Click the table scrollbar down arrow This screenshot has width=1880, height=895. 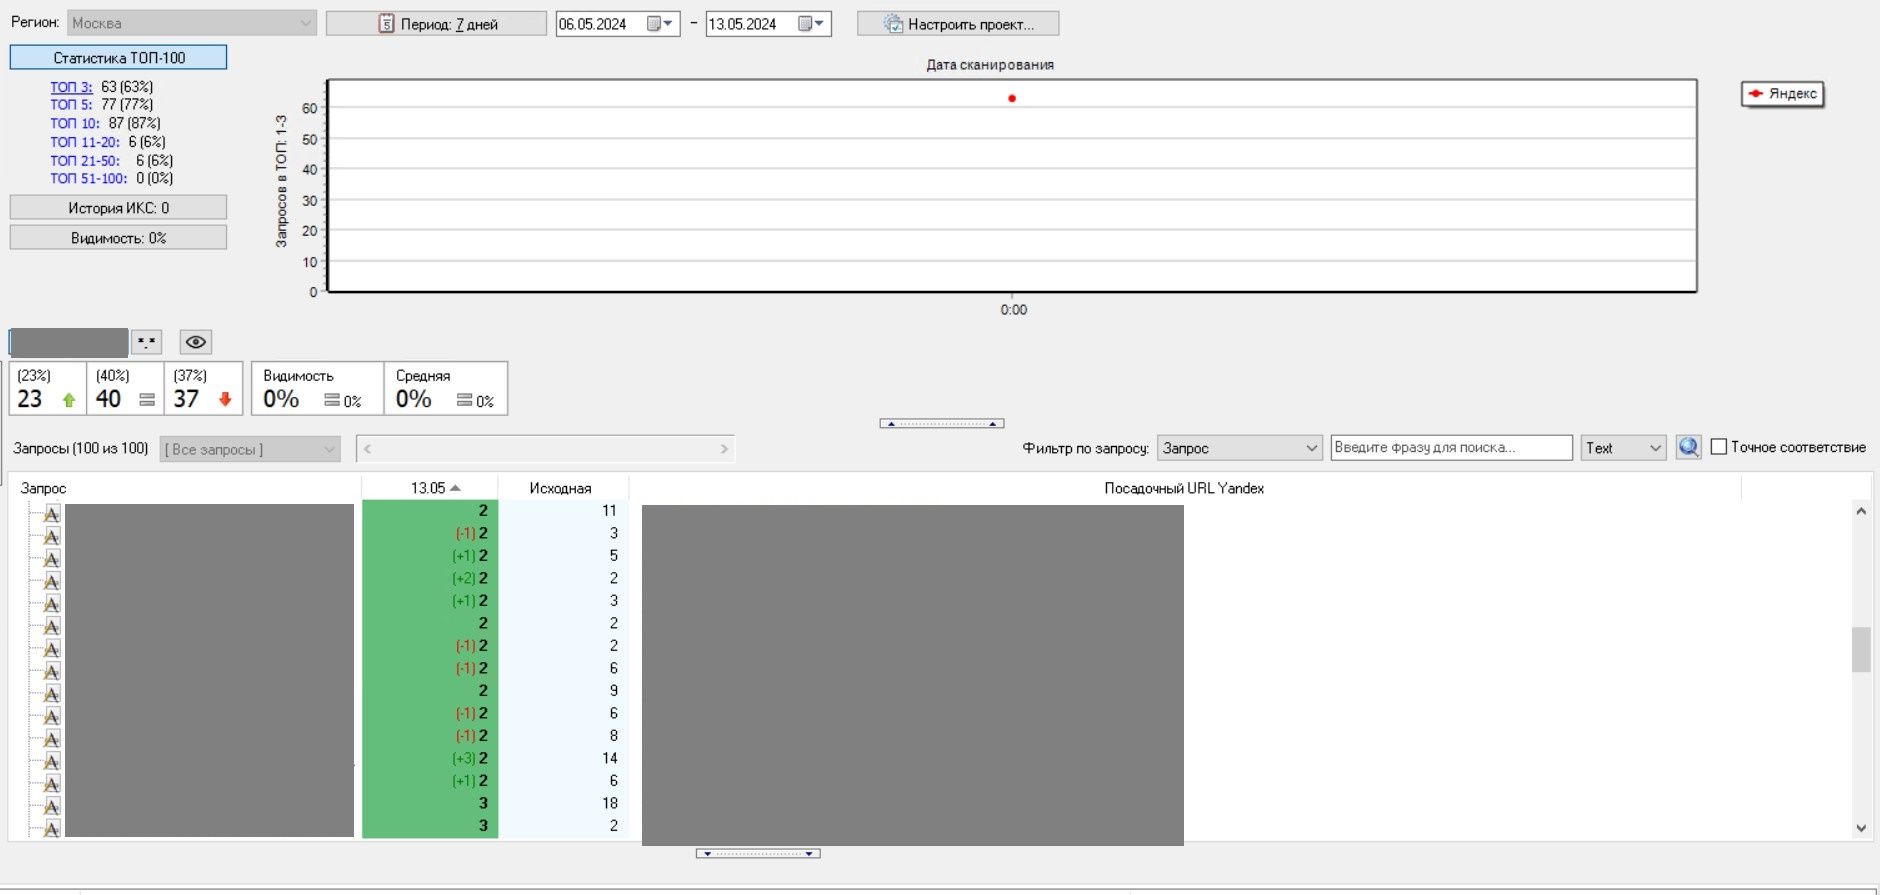(1861, 828)
